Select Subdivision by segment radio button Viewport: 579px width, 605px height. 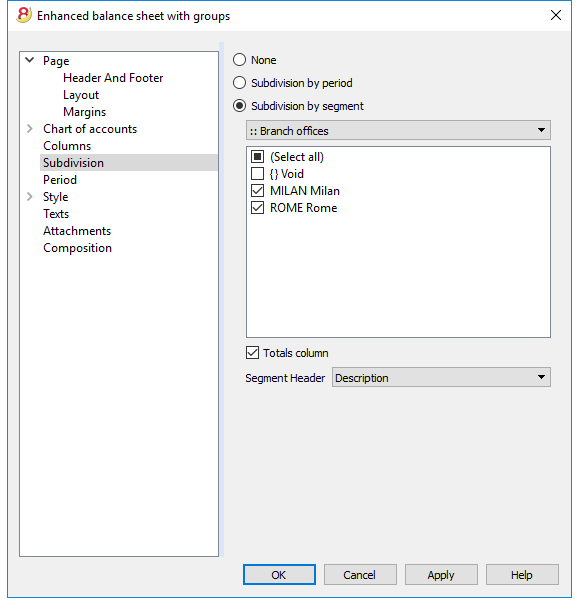(x=239, y=106)
